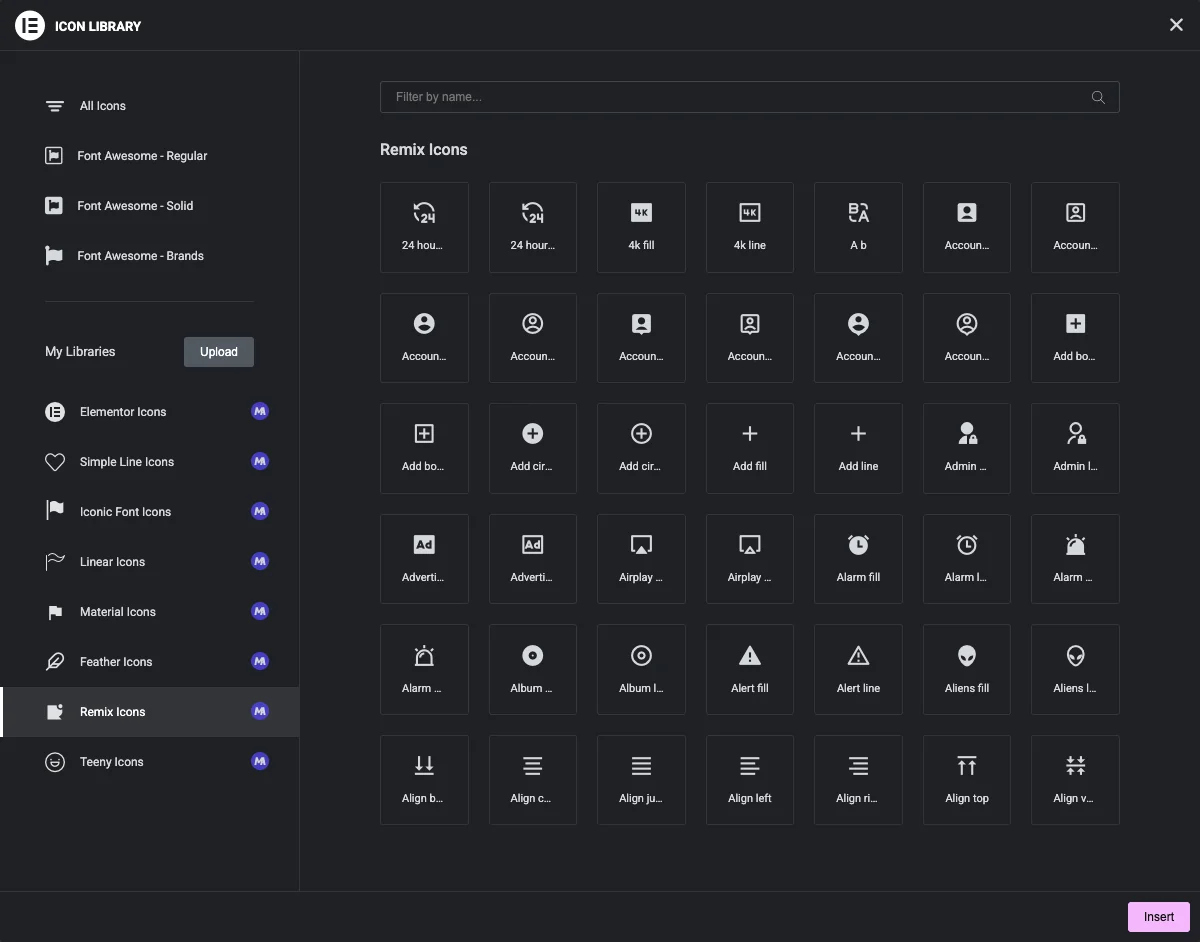Select the filled Airplay icon
This screenshot has width=1200, height=942.
click(641, 559)
